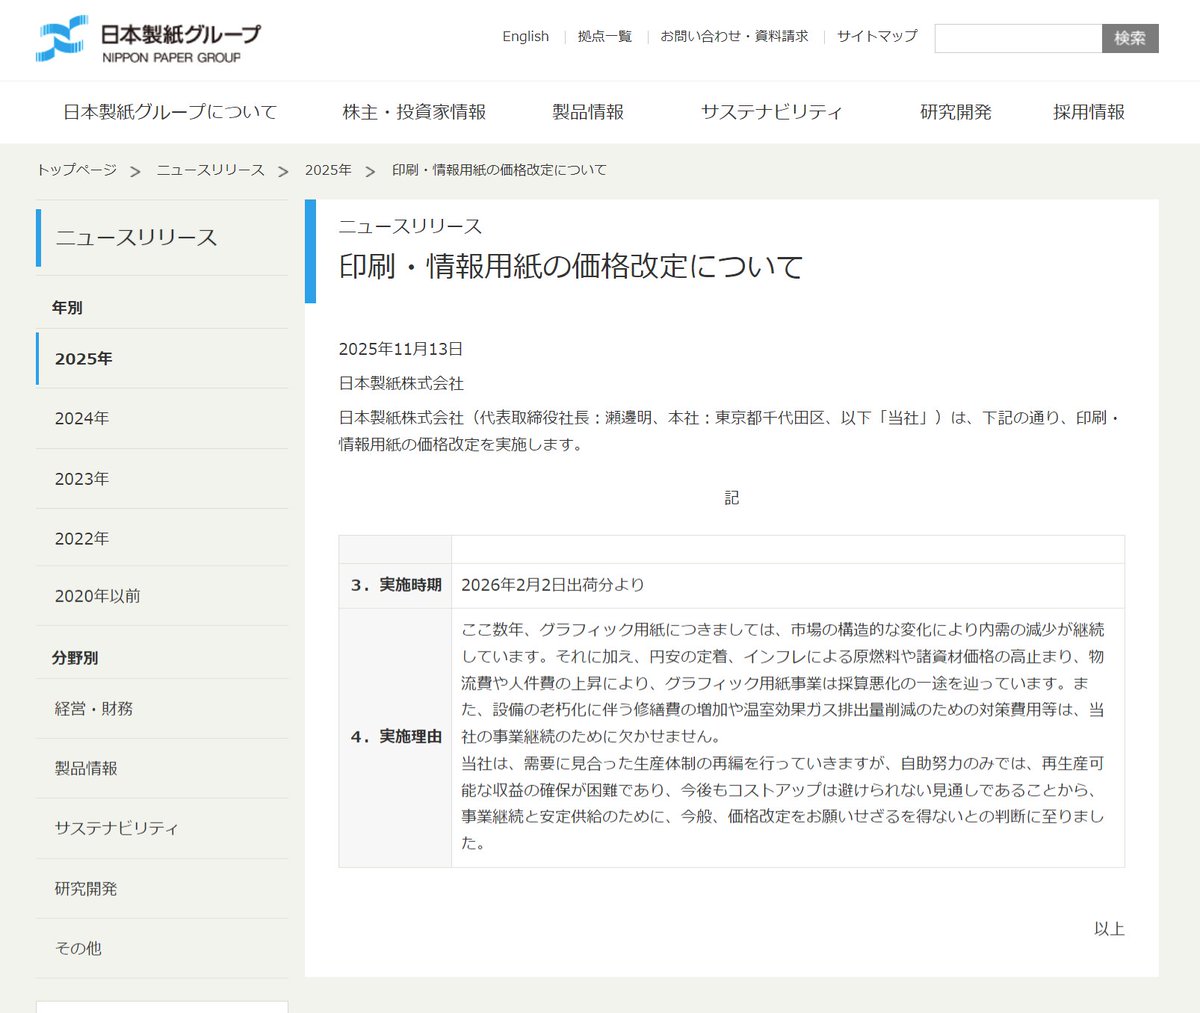
Task: Click the cell 2026年2月2日出荷分より
Action: [788, 585]
